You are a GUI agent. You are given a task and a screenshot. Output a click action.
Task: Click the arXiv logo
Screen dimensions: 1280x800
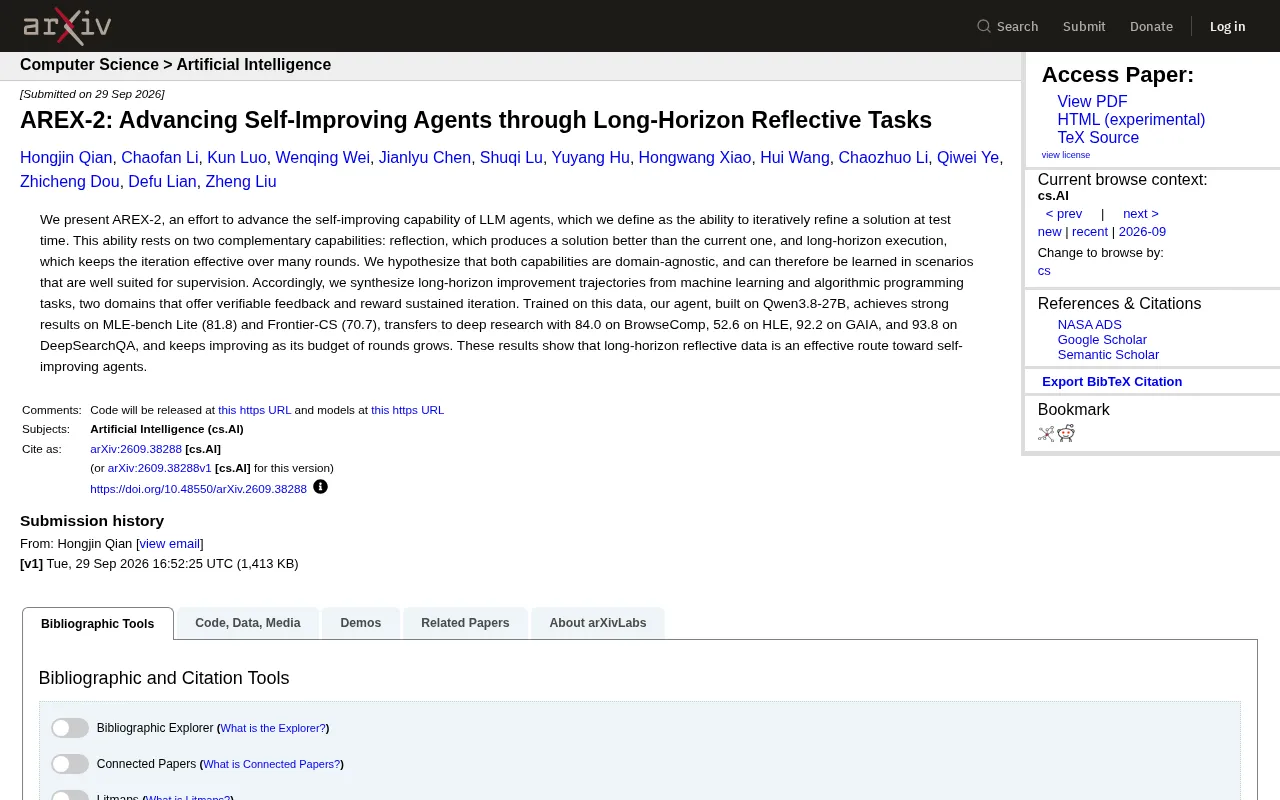click(x=67, y=26)
